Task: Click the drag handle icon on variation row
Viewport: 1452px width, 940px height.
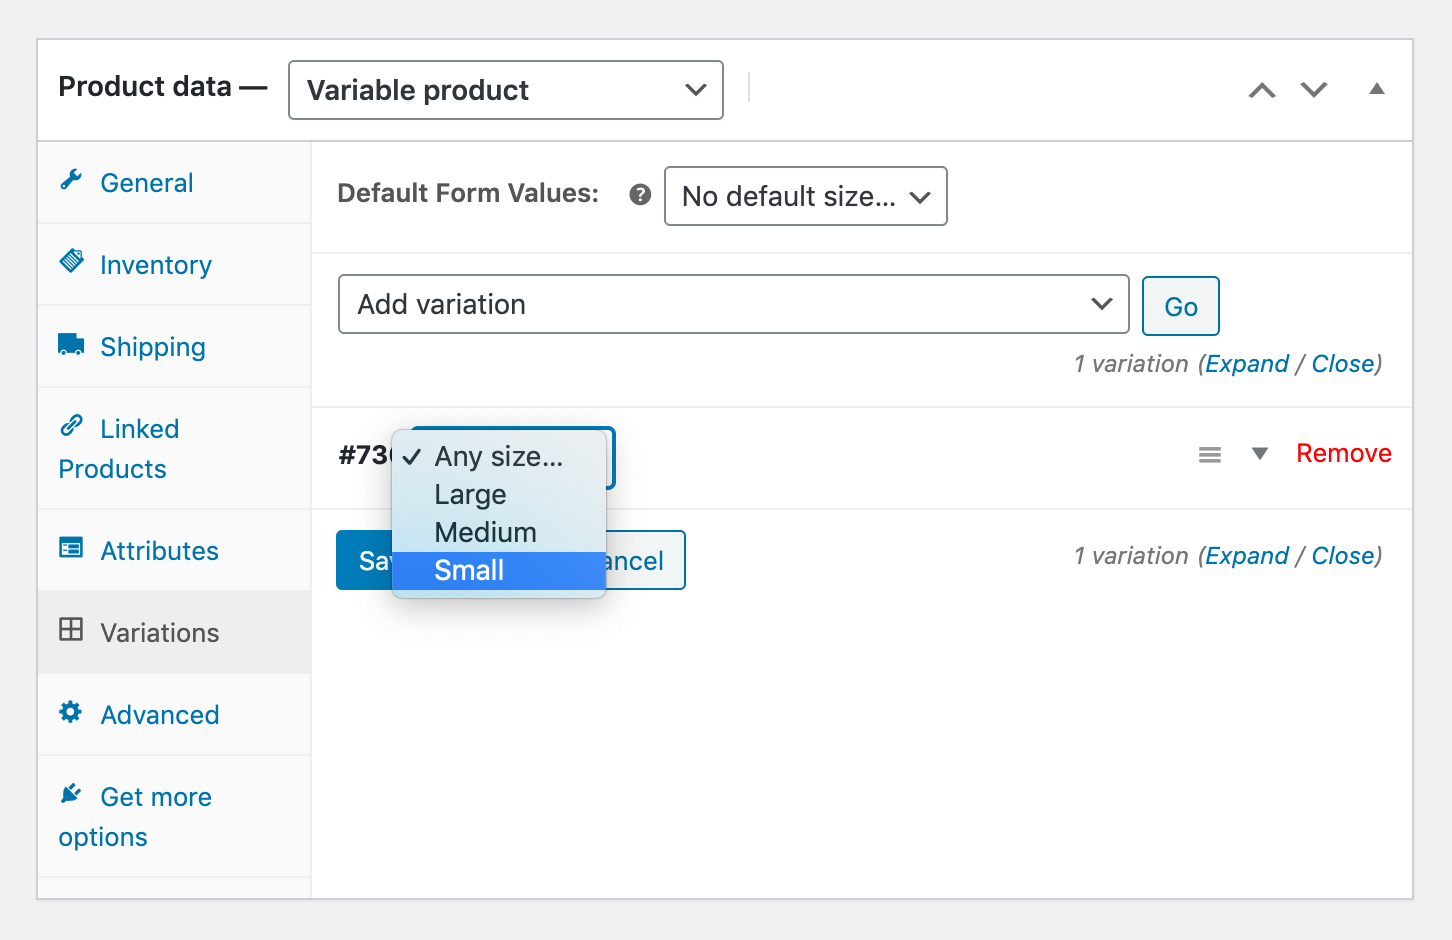Action: coord(1210,455)
